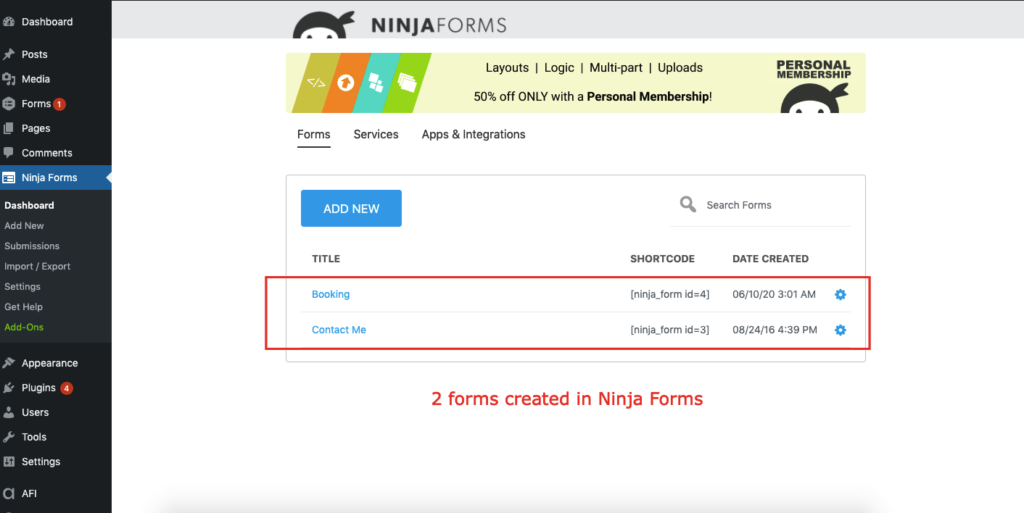Image resolution: width=1024 pixels, height=513 pixels.
Task: Sort by the DATE CREATED column header
Action: pos(771,259)
